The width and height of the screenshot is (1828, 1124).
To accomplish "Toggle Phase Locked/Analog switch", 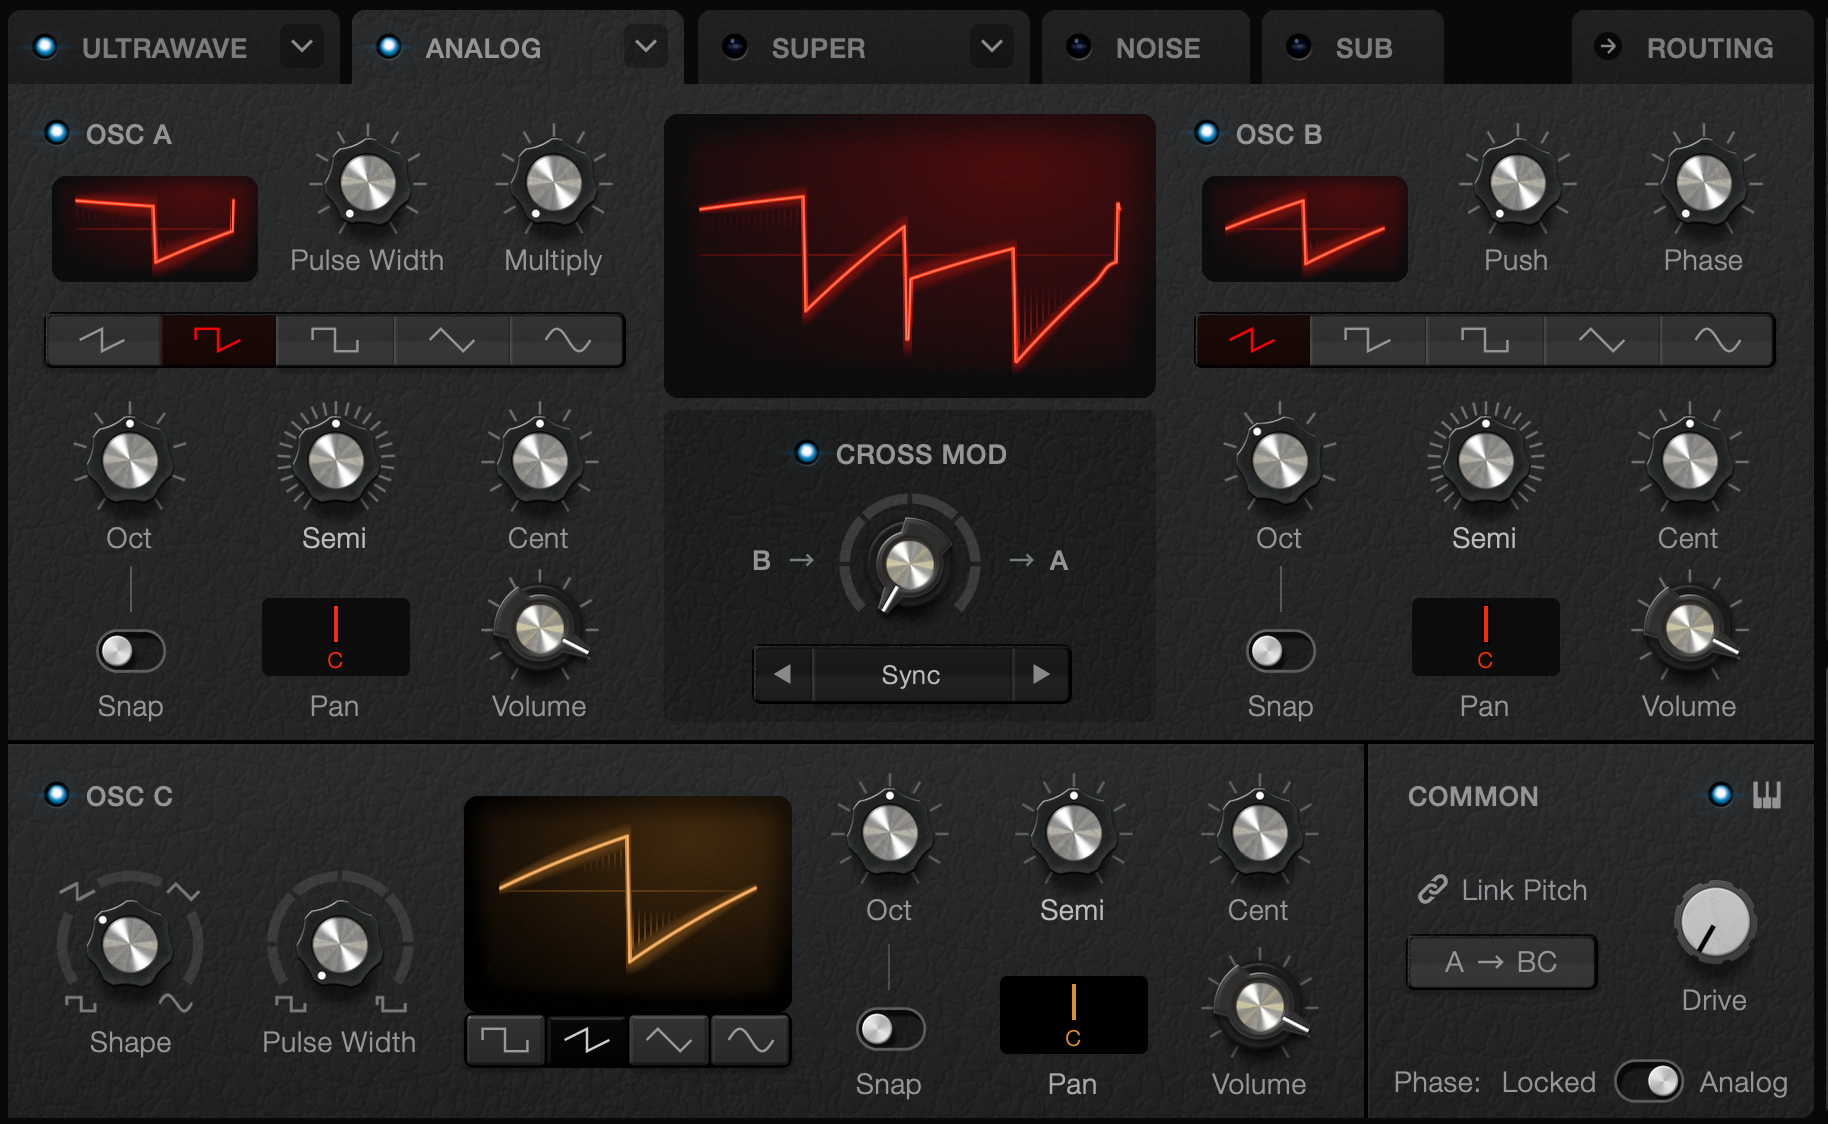I will (1649, 1081).
